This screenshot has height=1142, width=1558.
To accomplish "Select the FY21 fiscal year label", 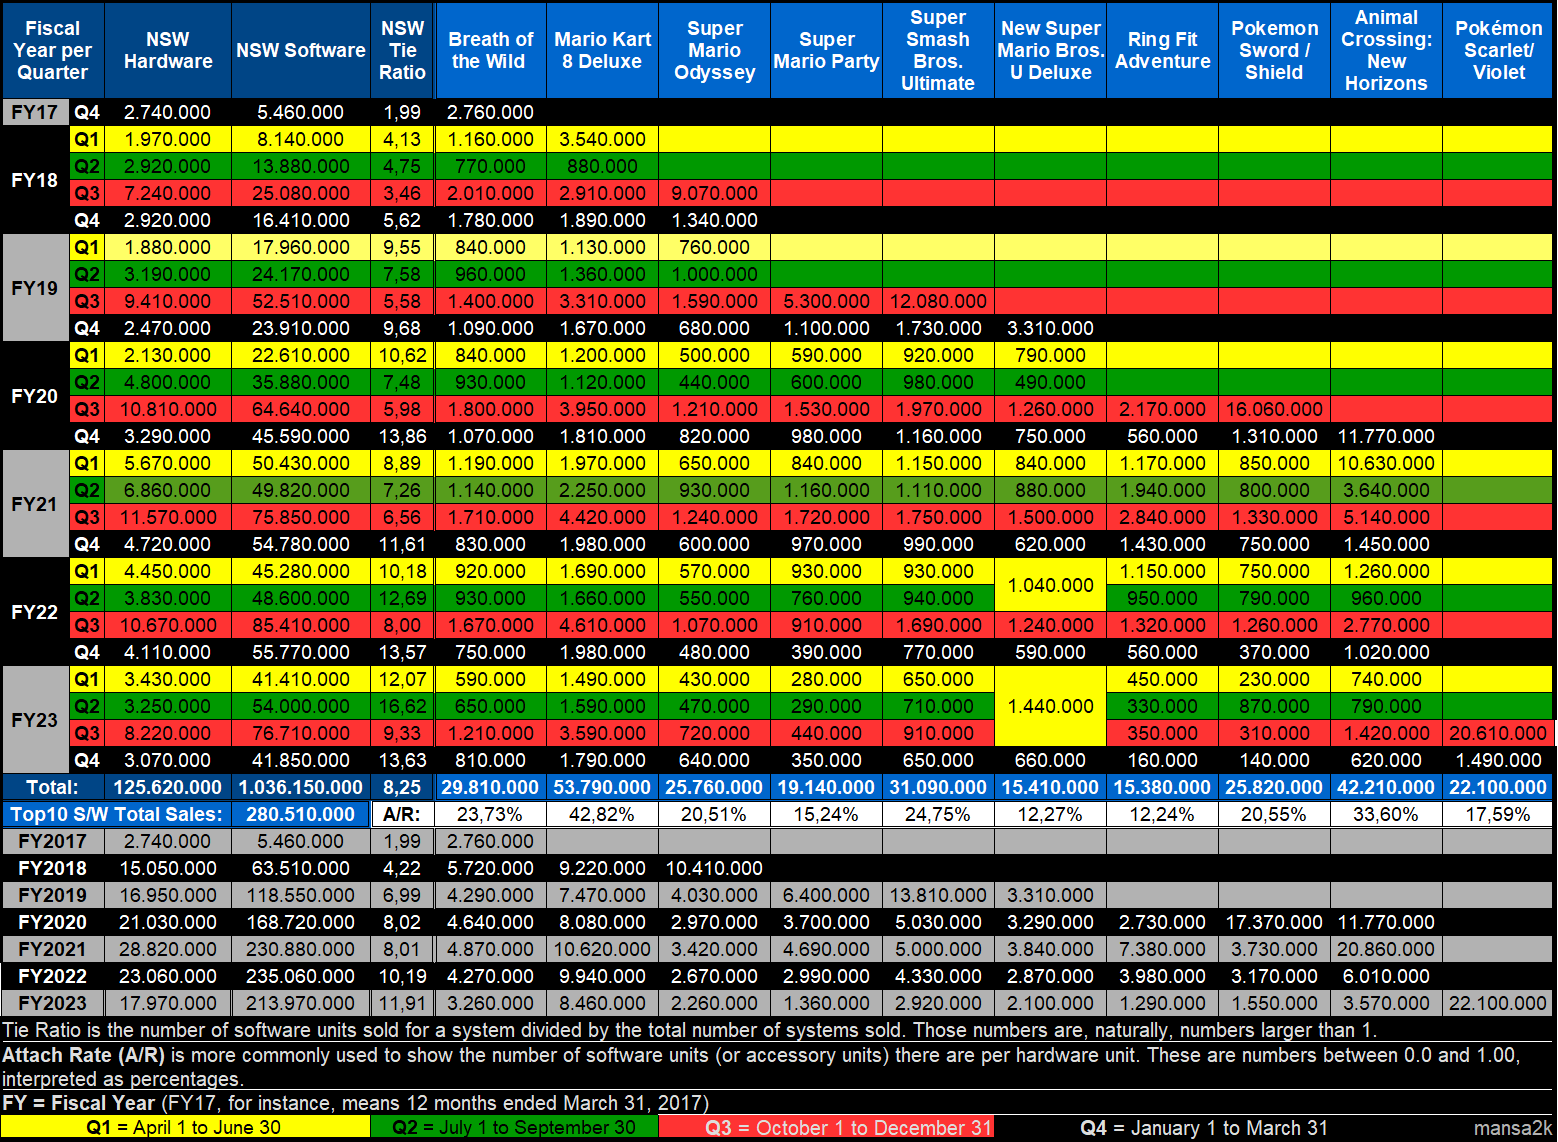I will [35, 504].
